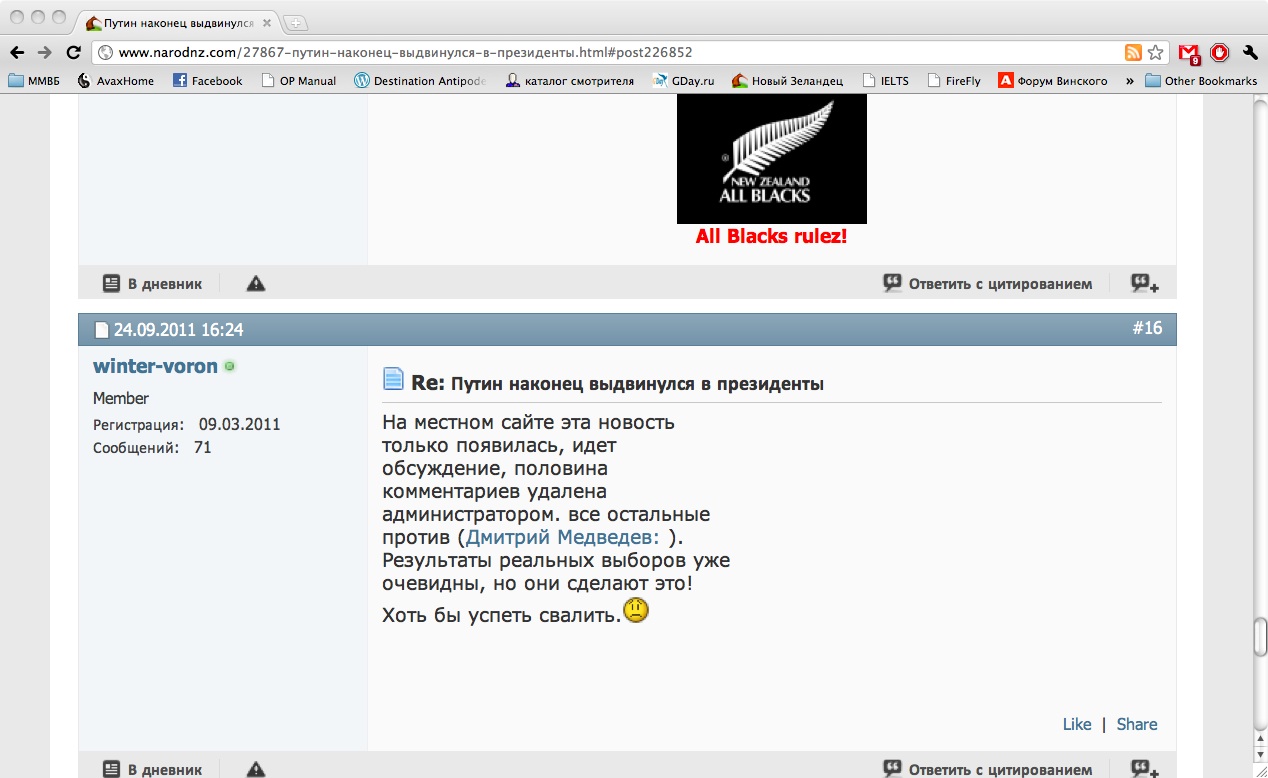
Task: Multi-quote the All Blacks post via quote-plus icon
Action: 1145,284
